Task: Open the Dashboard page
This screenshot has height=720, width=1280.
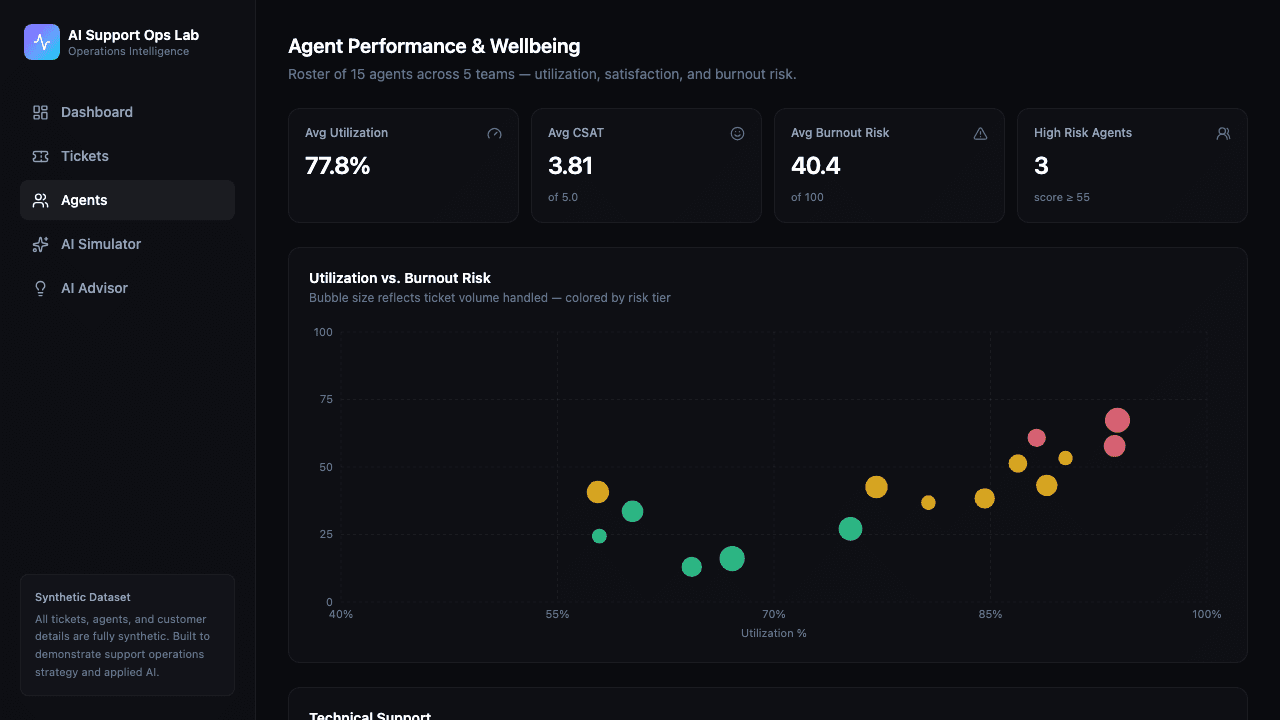Action: coord(127,112)
